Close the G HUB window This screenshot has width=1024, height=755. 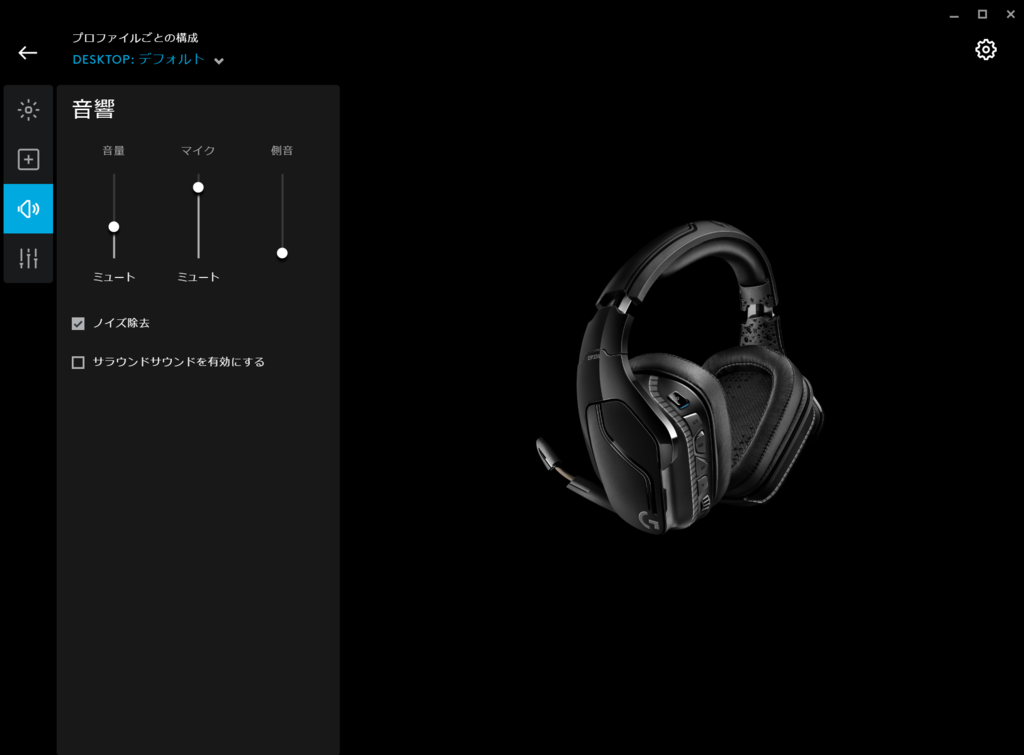1010,14
